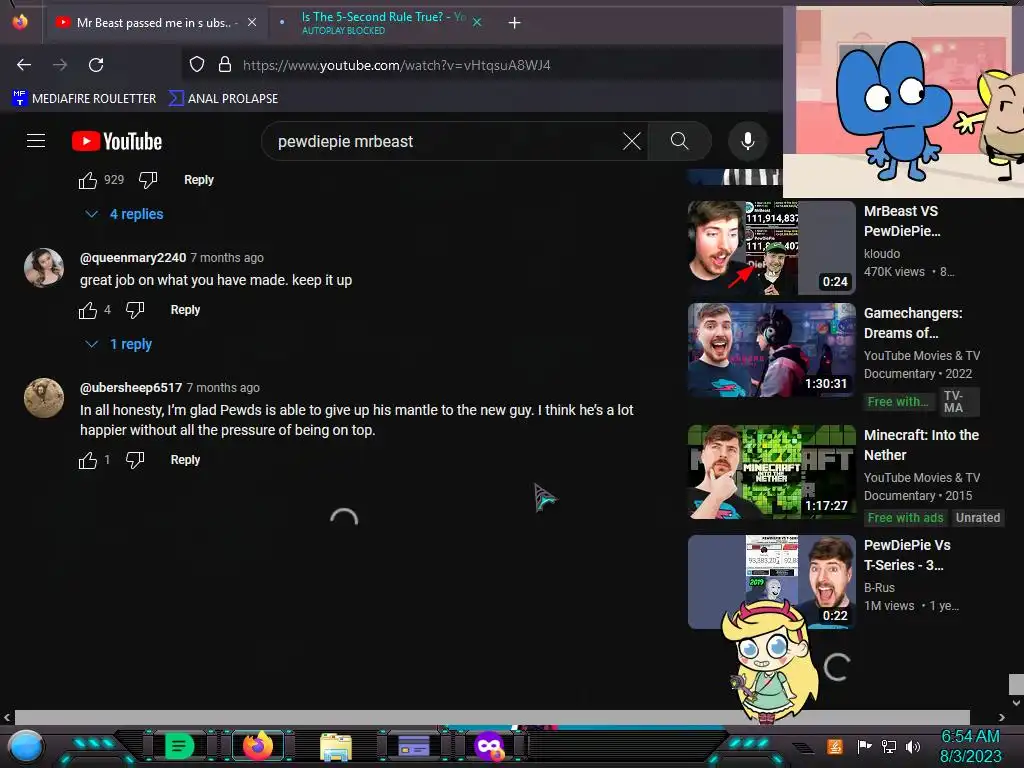Image resolution: width=1024 pixels, height=768 pixels.
Task: Dislike the comment with 929 likes
Action: click(x=148, y=180)
